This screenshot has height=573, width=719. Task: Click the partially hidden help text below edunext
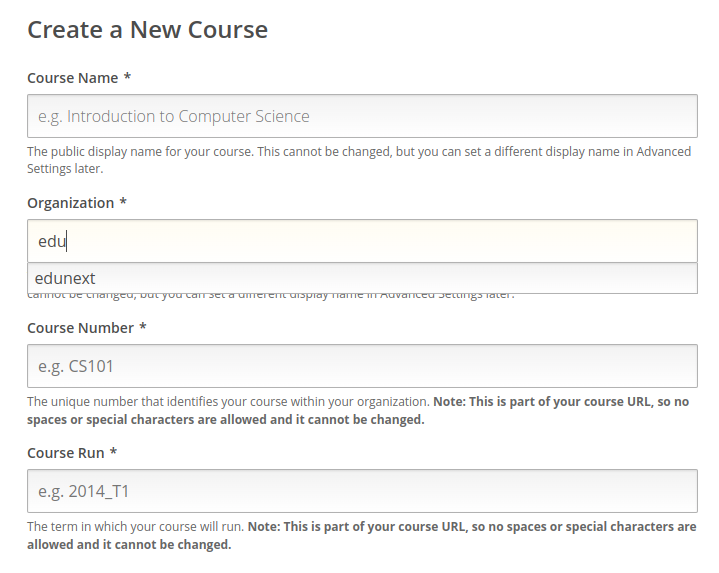coord(270,296)
